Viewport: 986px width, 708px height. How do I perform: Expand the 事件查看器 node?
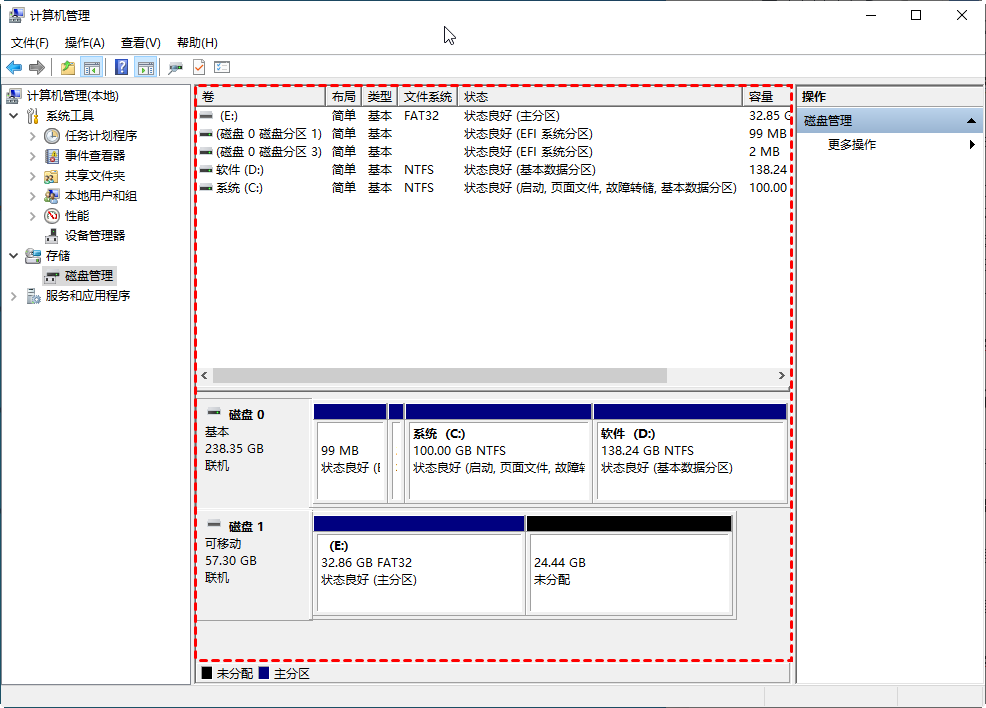[33, 156]
